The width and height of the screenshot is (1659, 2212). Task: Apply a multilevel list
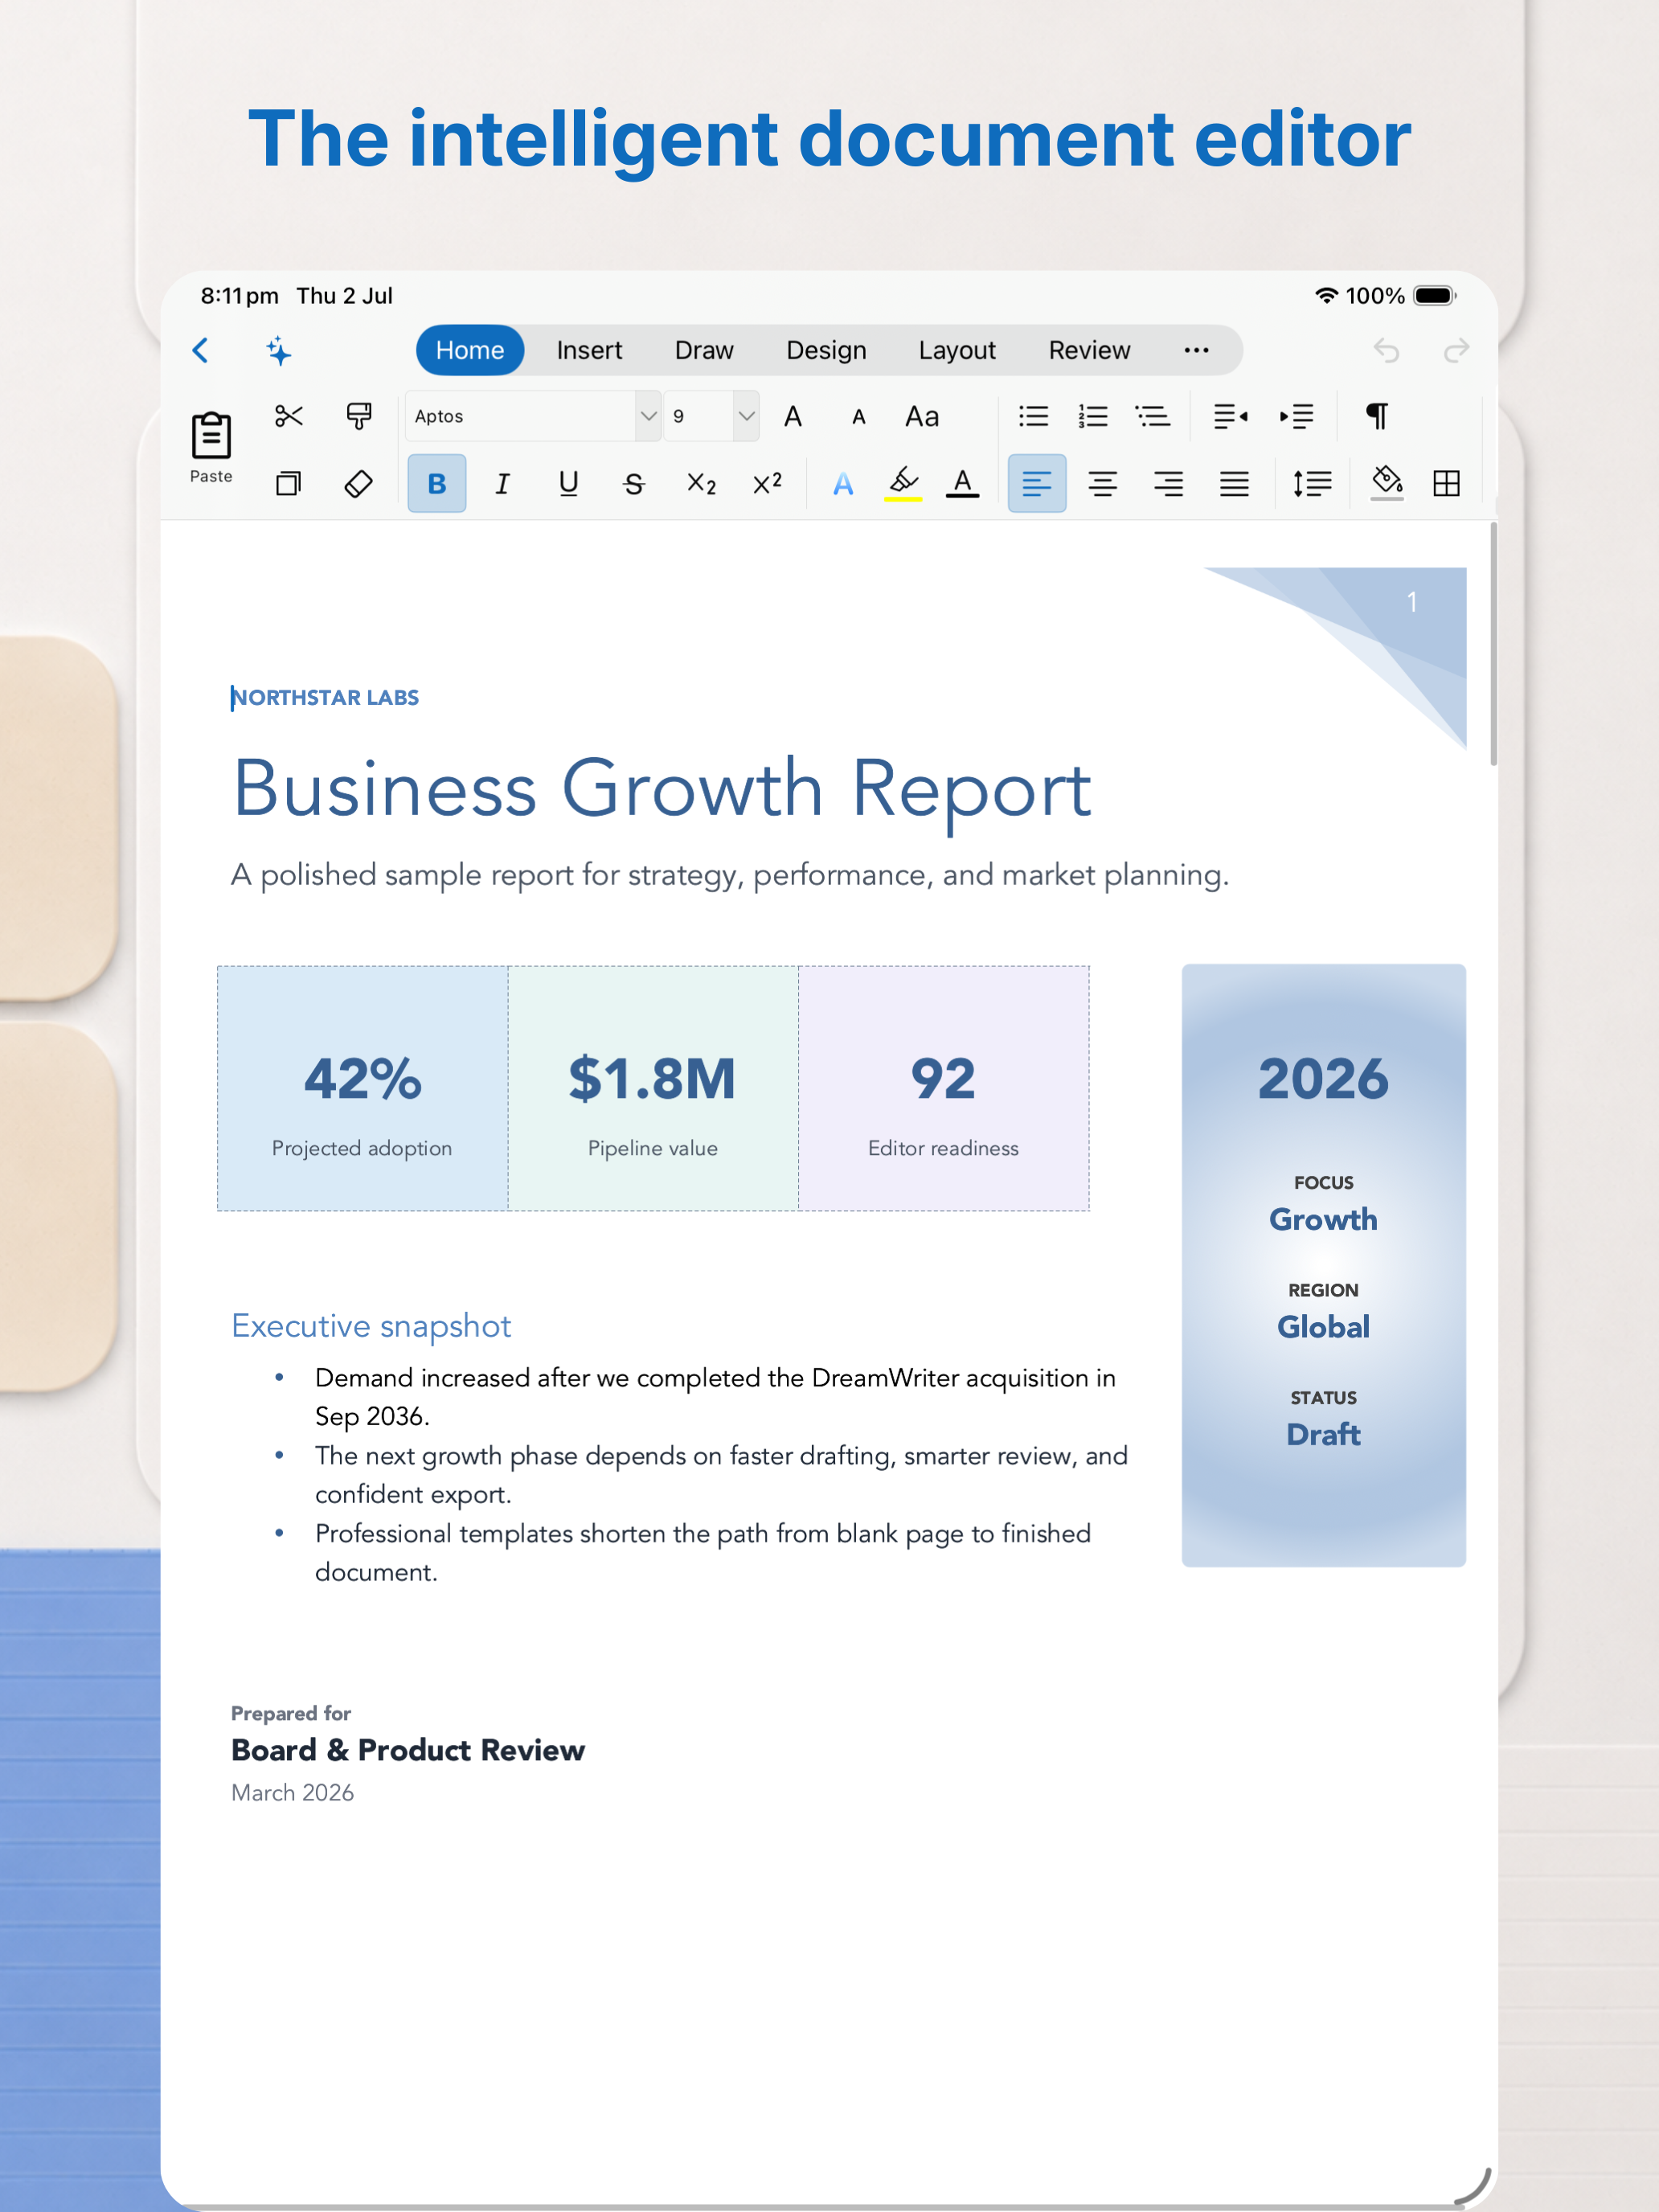tap(1153, 416)
